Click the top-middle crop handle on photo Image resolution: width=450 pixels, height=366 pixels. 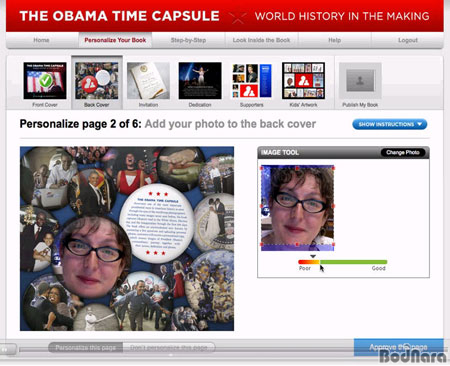tap(297, 168)
